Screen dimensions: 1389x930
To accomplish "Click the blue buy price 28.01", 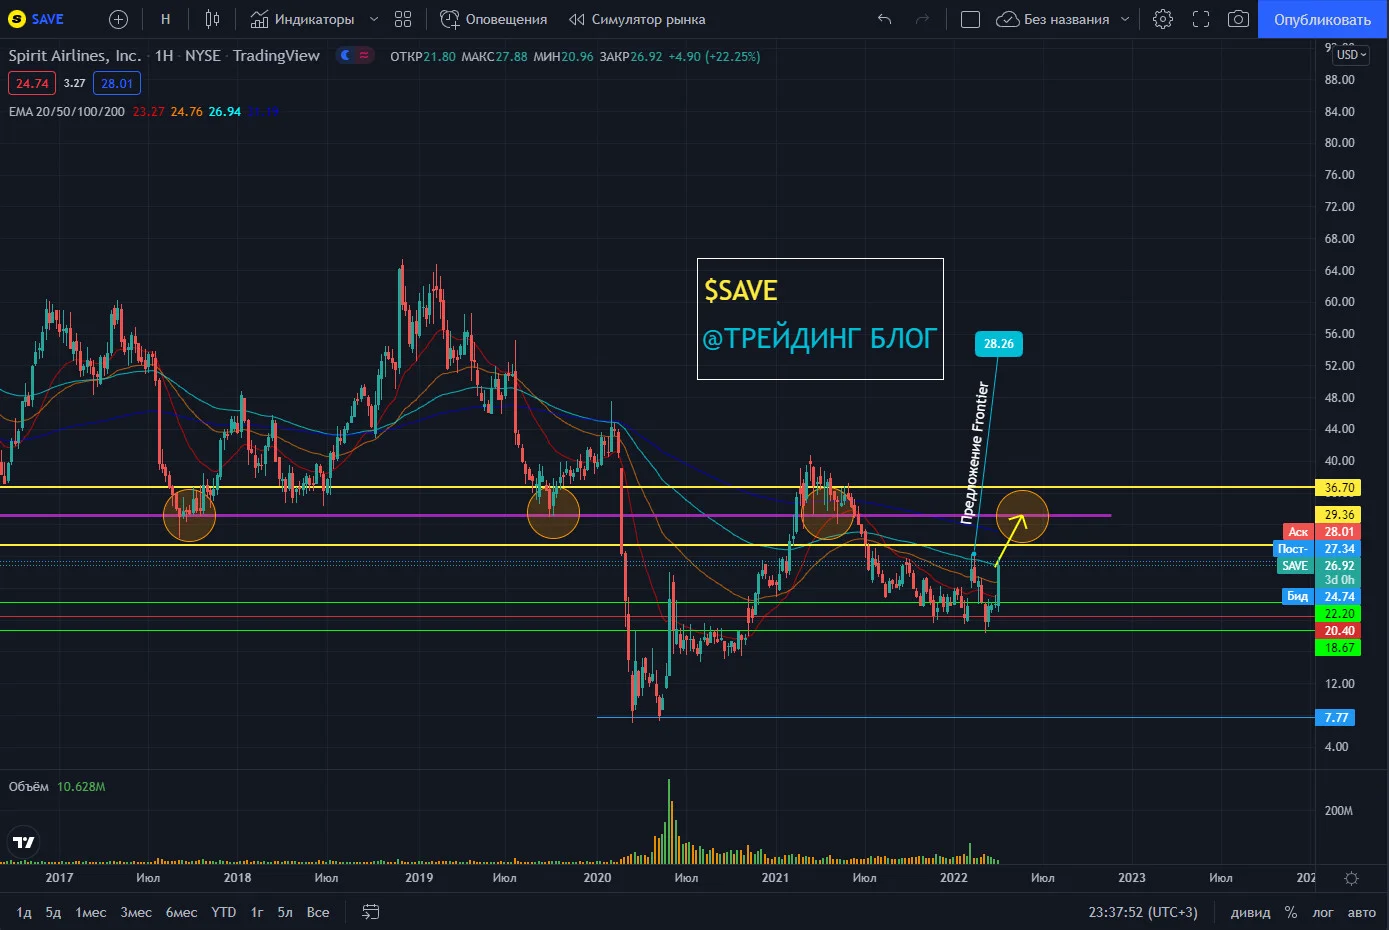I will click(117, 84).
